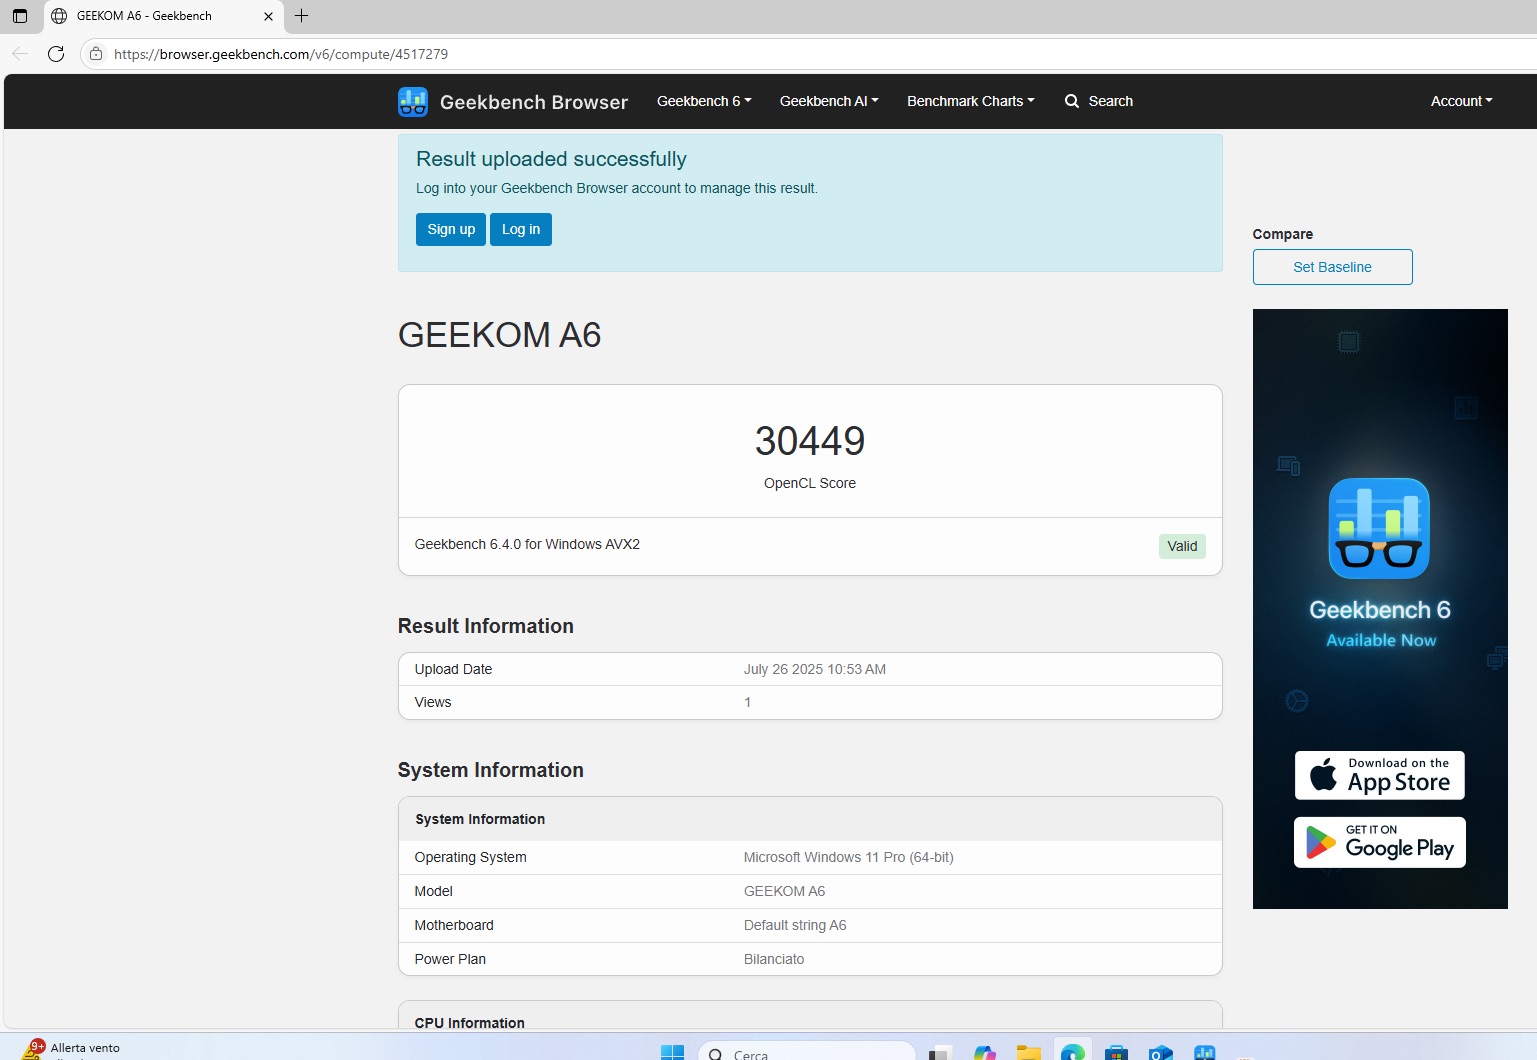Open the Benchmark Charts dropdown
Image resolution: width=1537 pixels, height=1060 pixels.
pyautogui.click(x=971, y=101)
